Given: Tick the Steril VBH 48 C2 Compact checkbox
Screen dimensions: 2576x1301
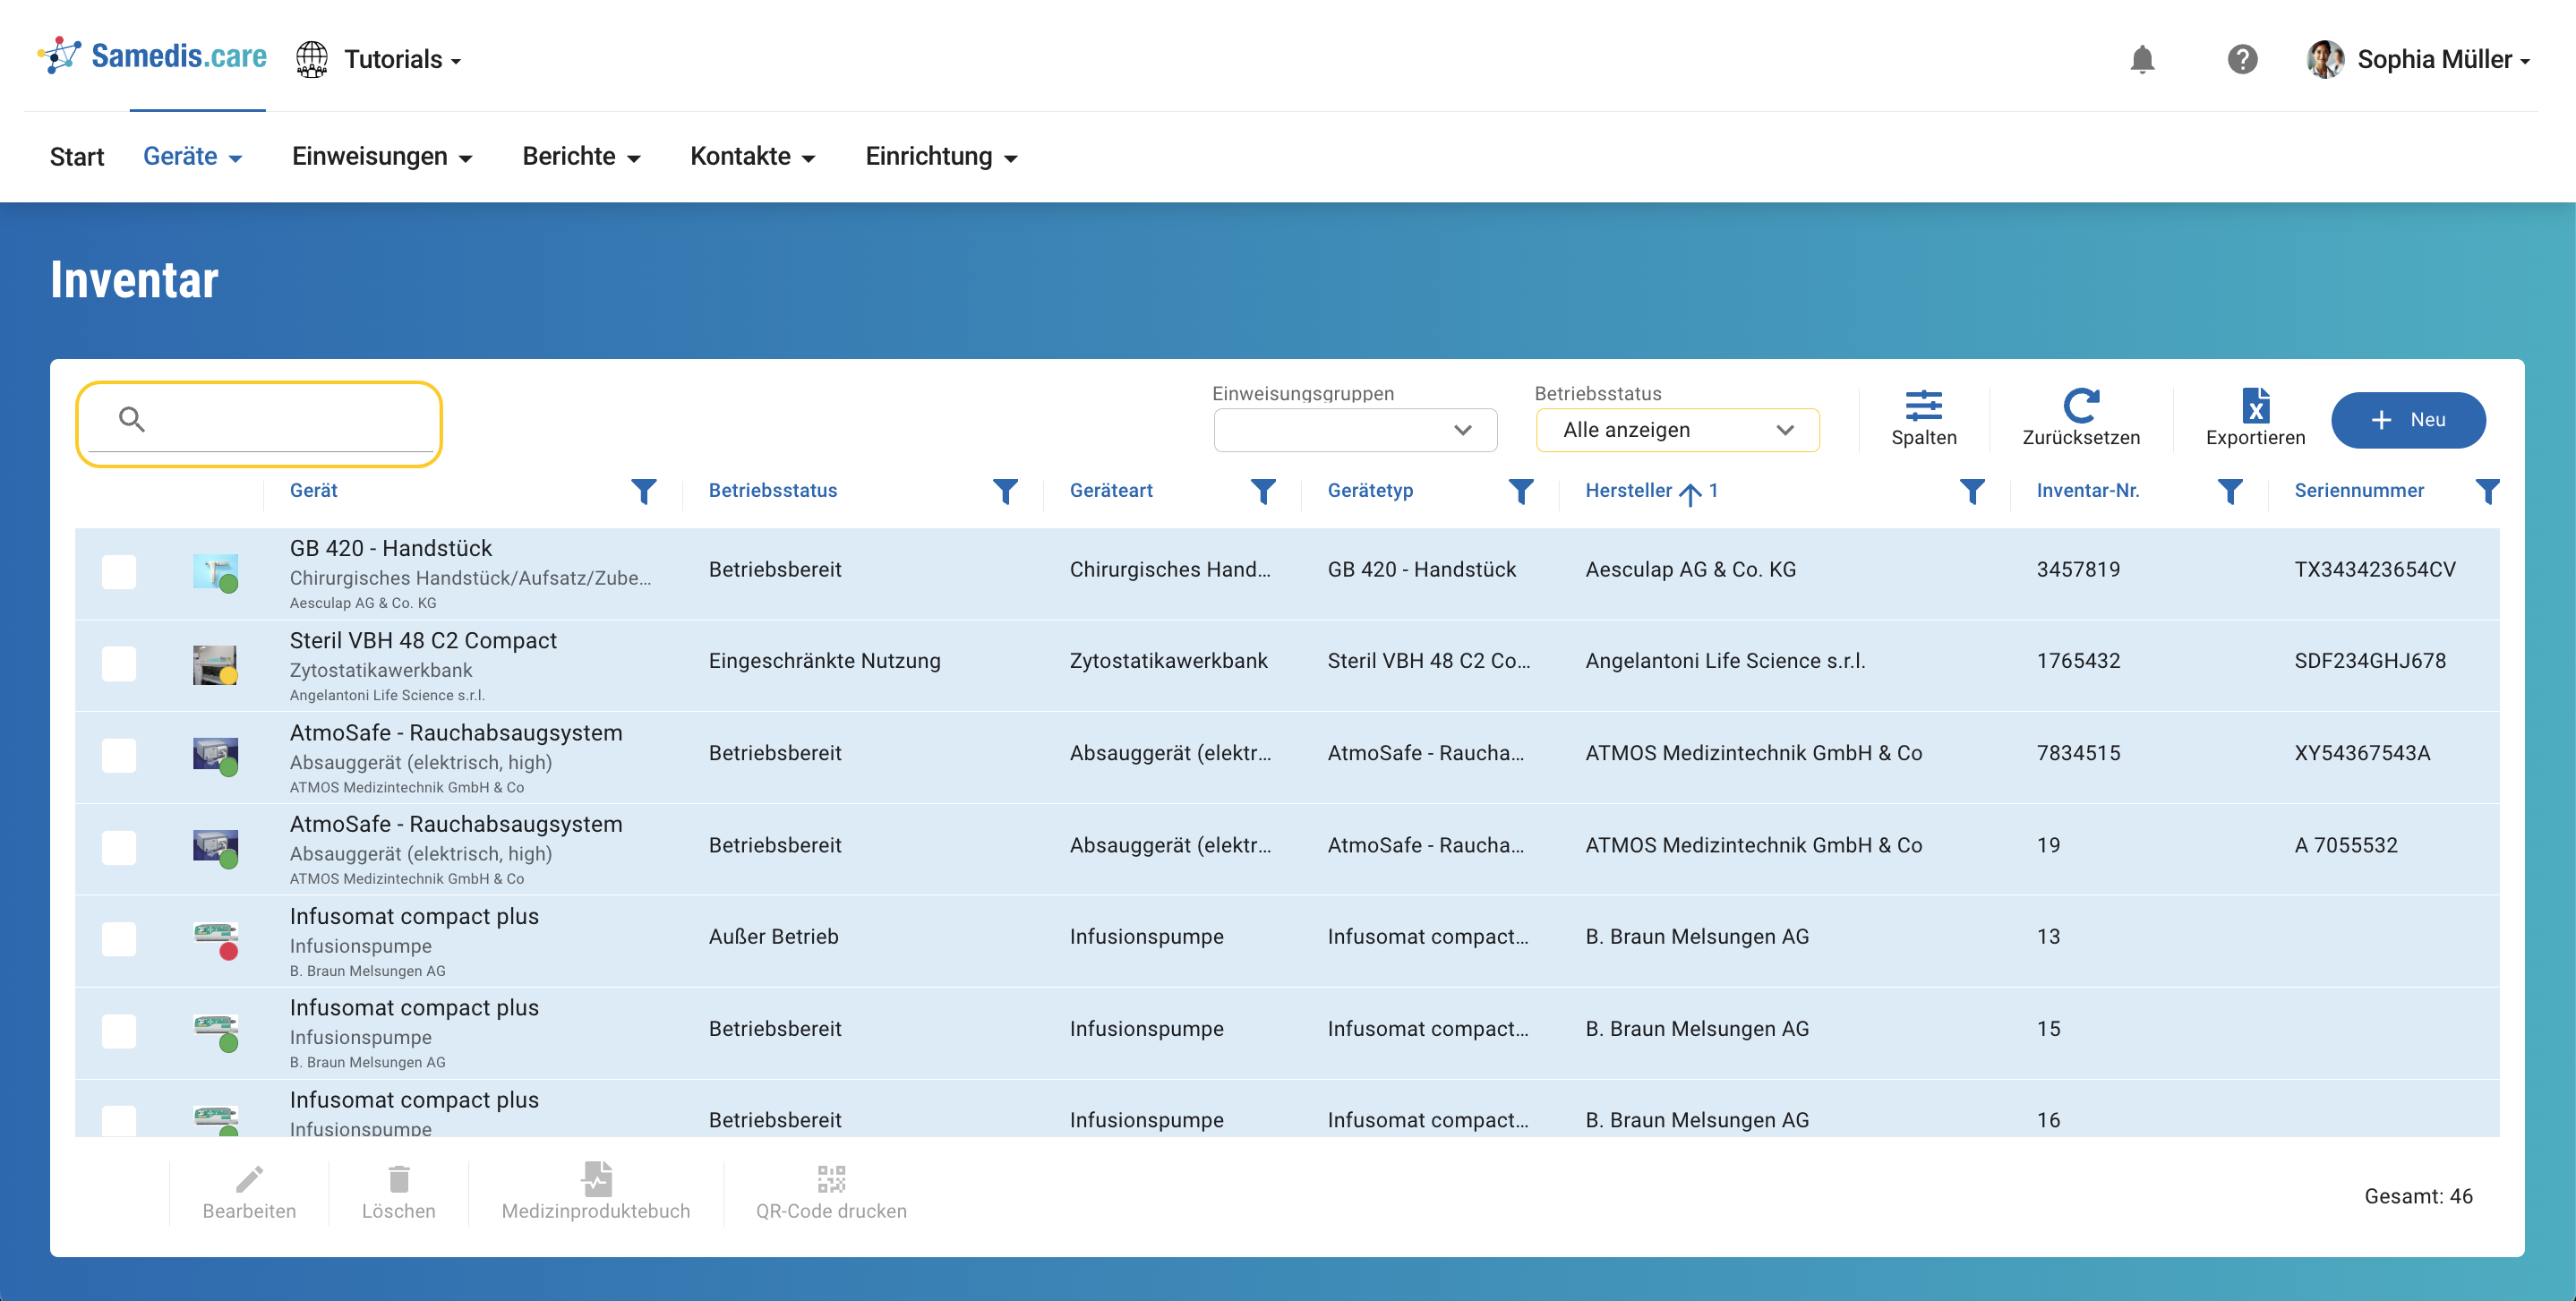Looking at the screenshot, I should [x=119, y=664].
